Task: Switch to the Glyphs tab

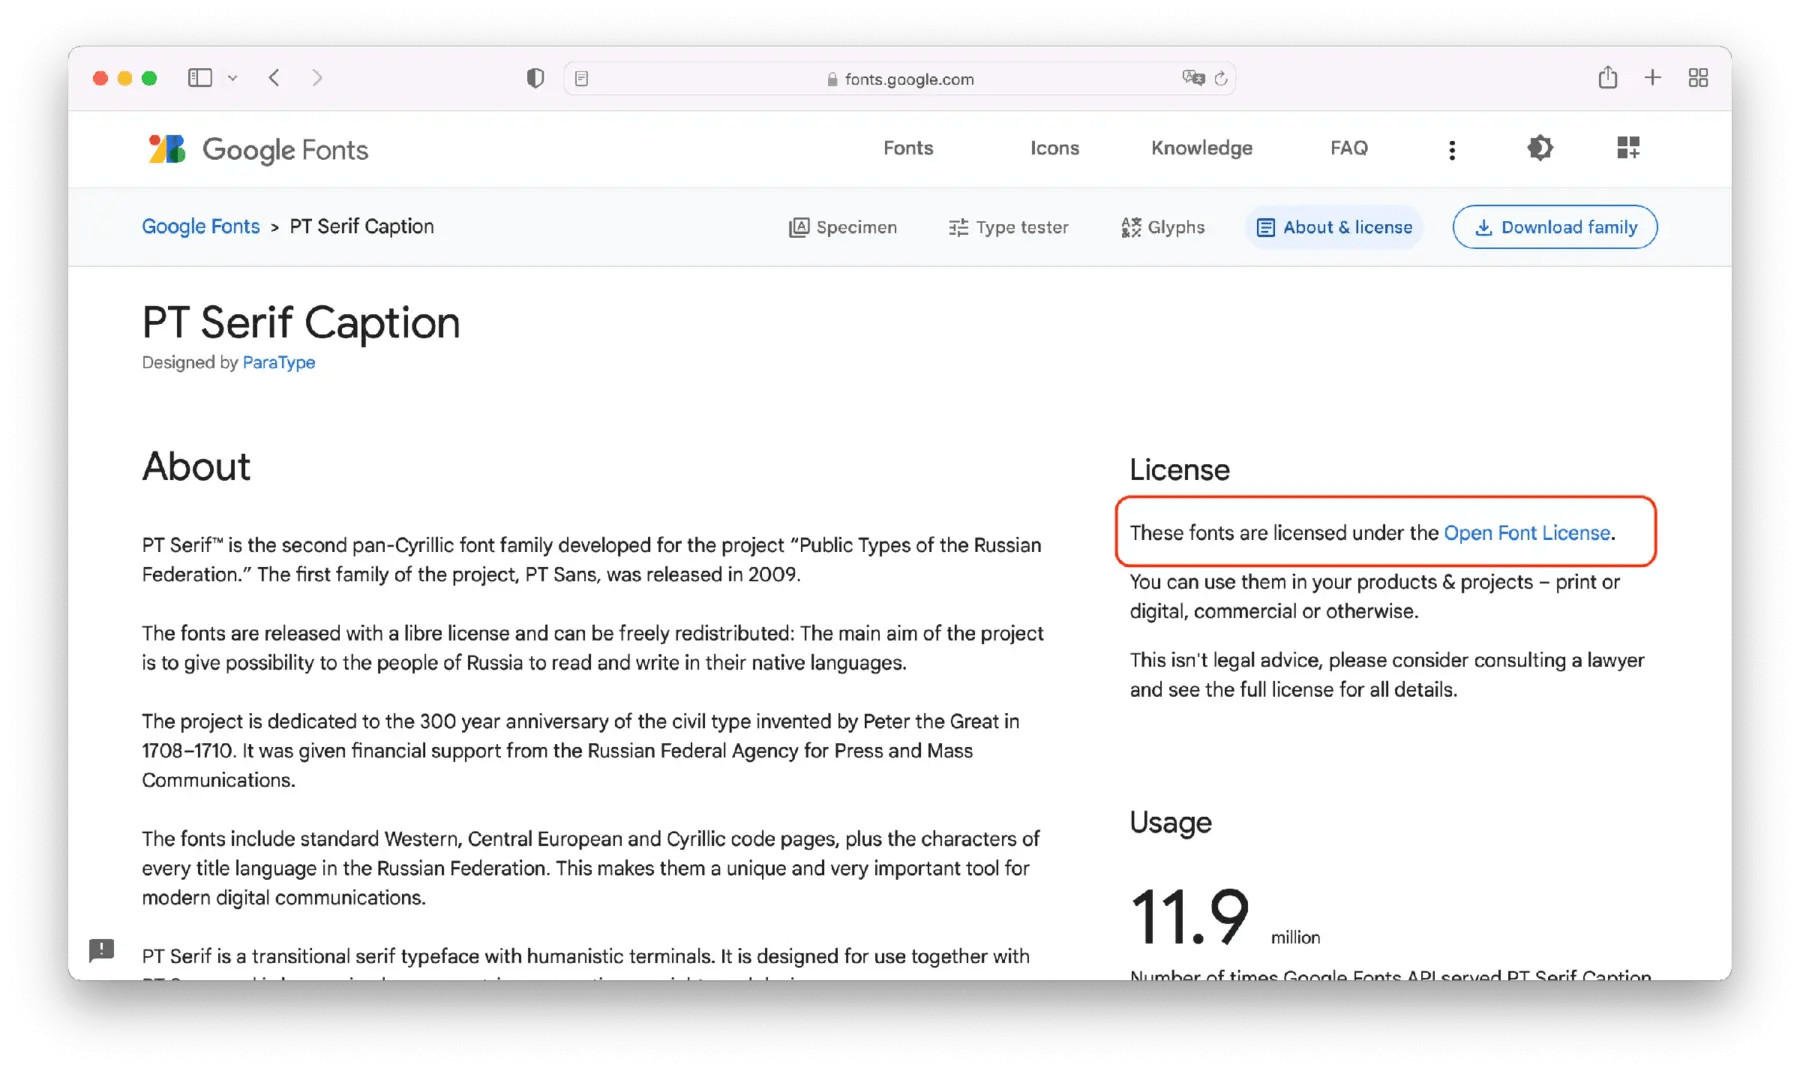Action: coord(1163,227)
